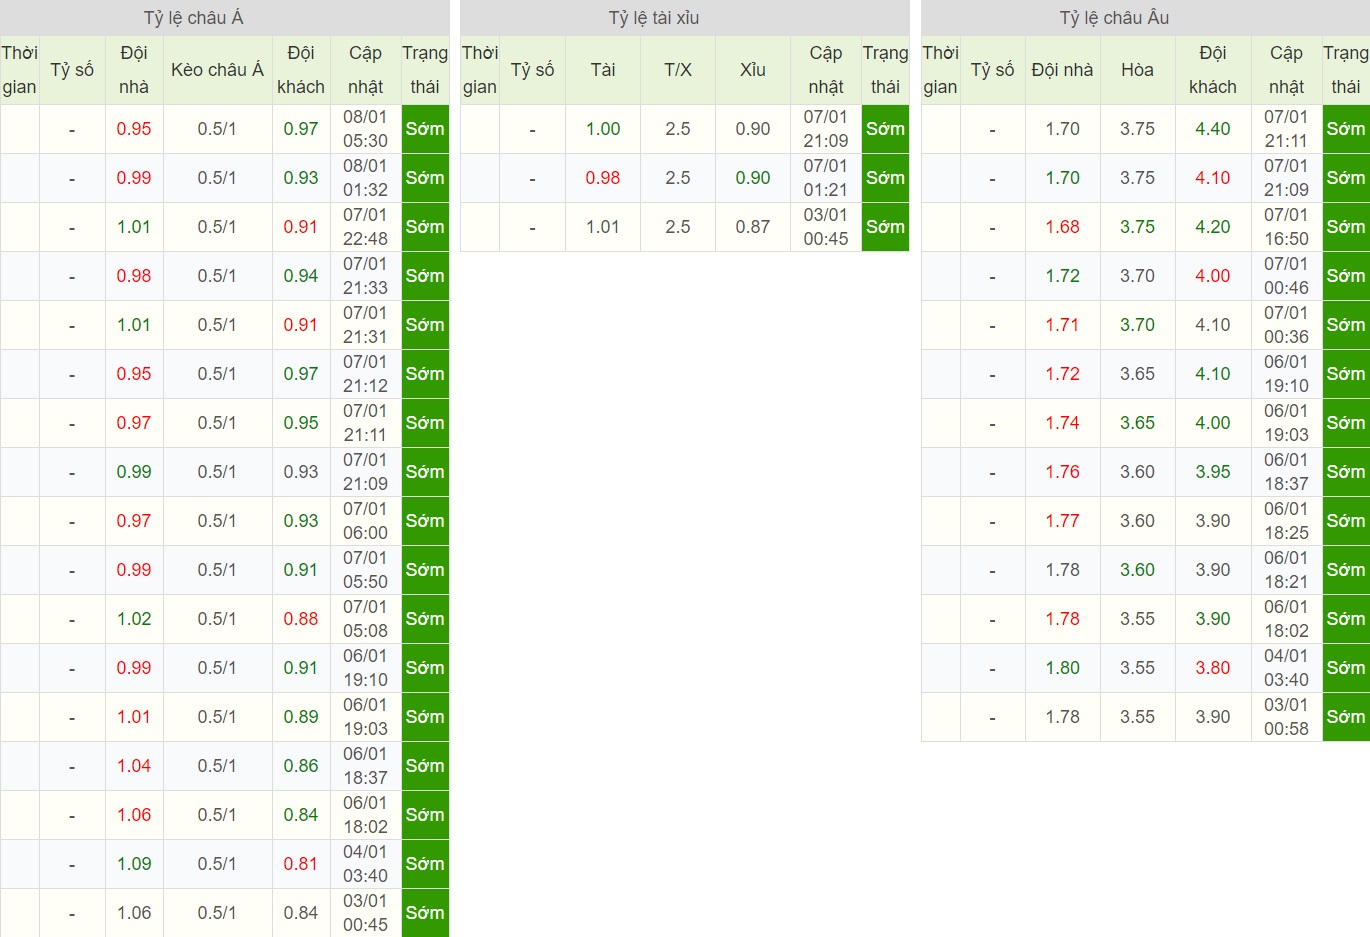Click the "Hòa" column header

[x=1137, y=70]
